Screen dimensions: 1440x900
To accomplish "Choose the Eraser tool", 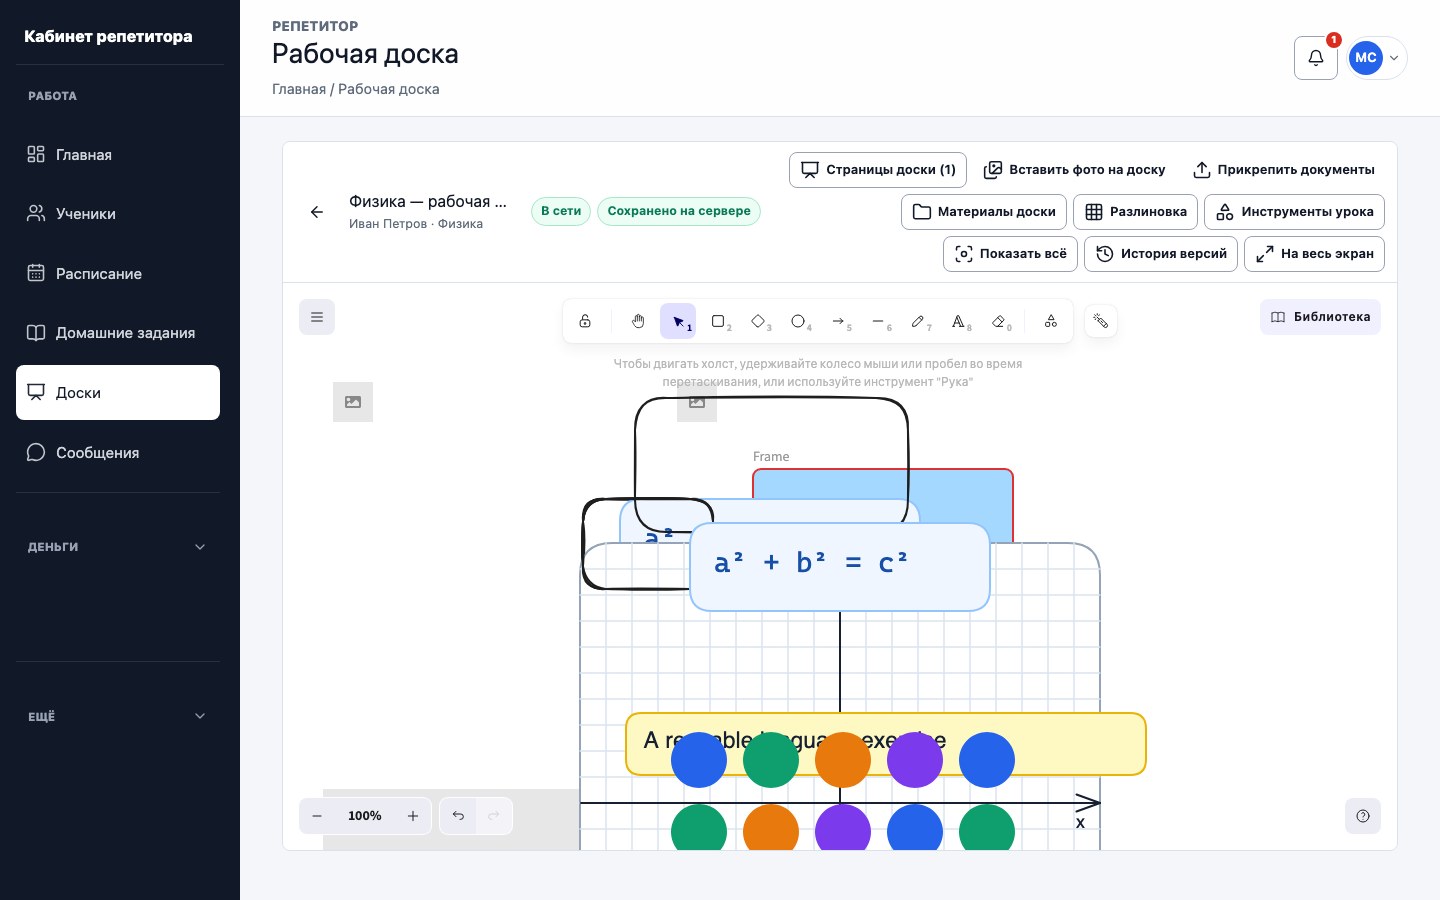I will pyautogui.click(x=999, y=321).
